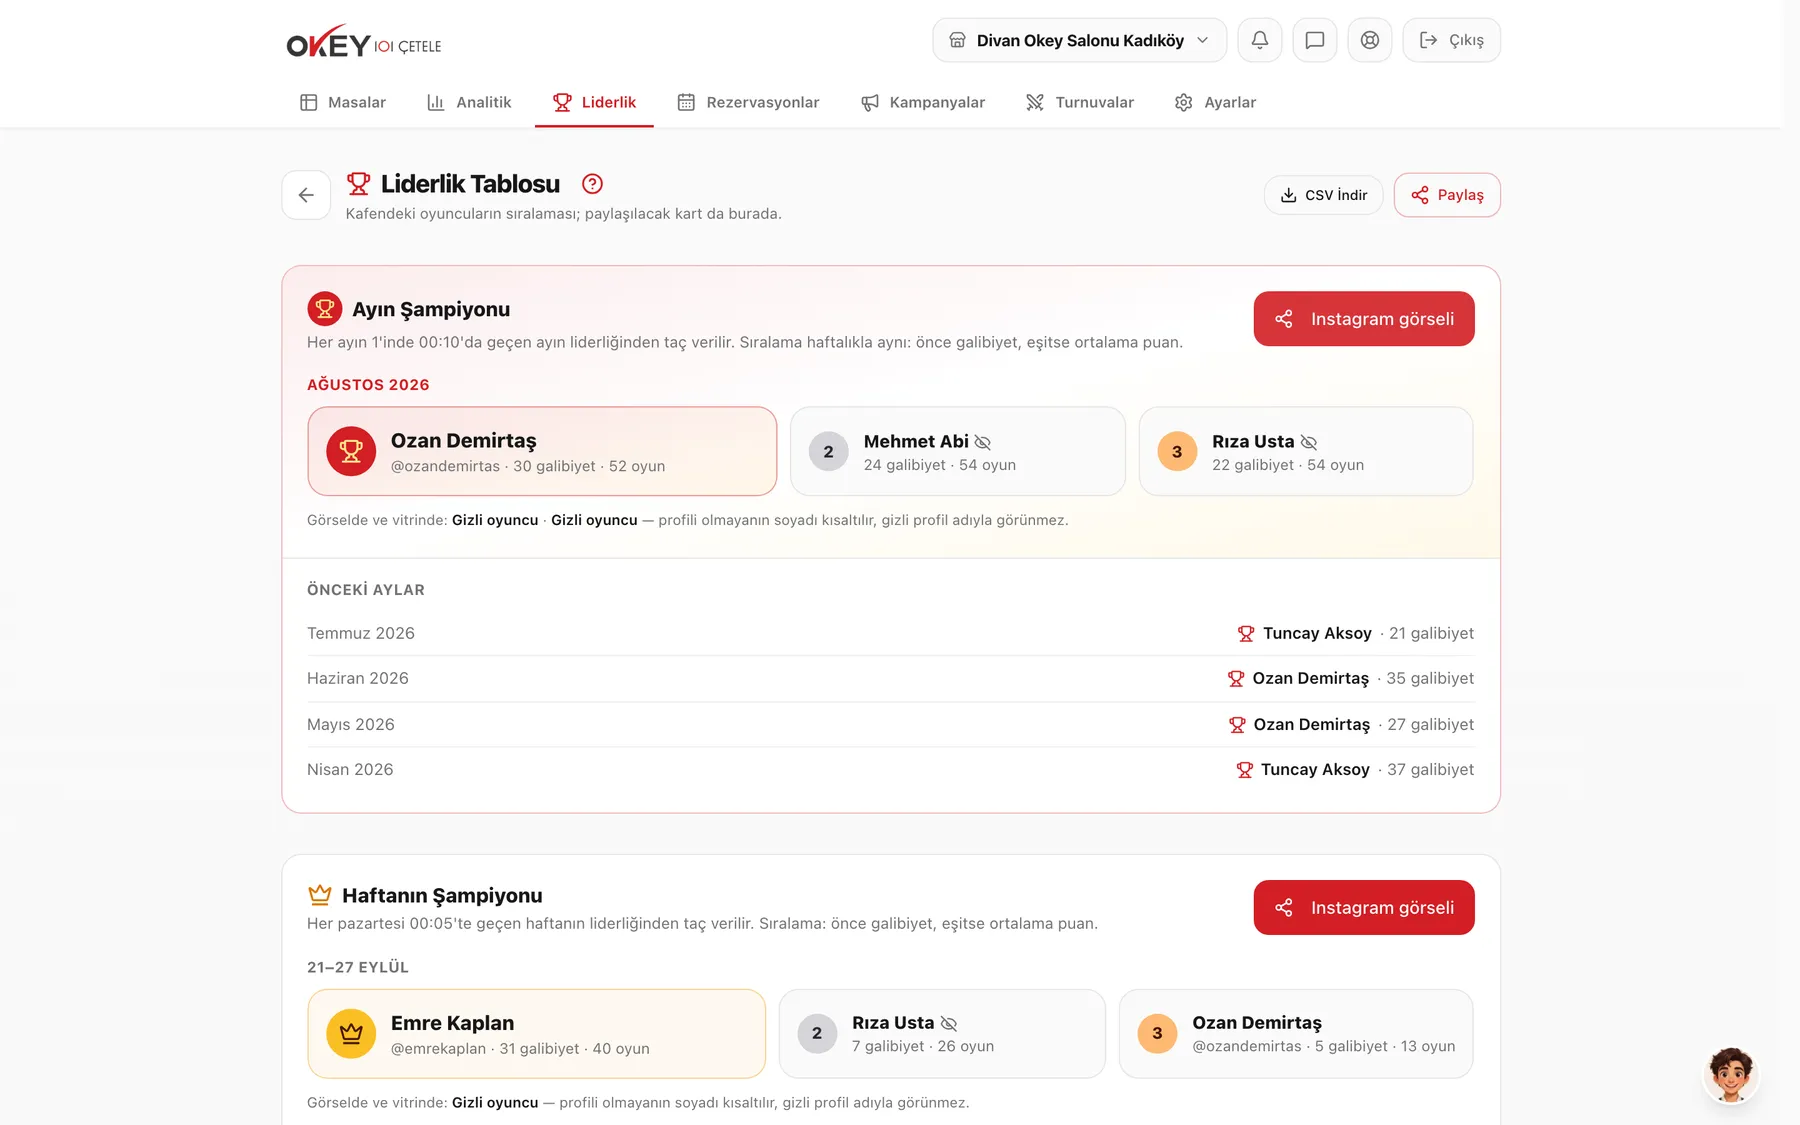This screenshot has height=1125, width=1800.
Task: Click the Okey Çetele logo
Action: point(364,42)
